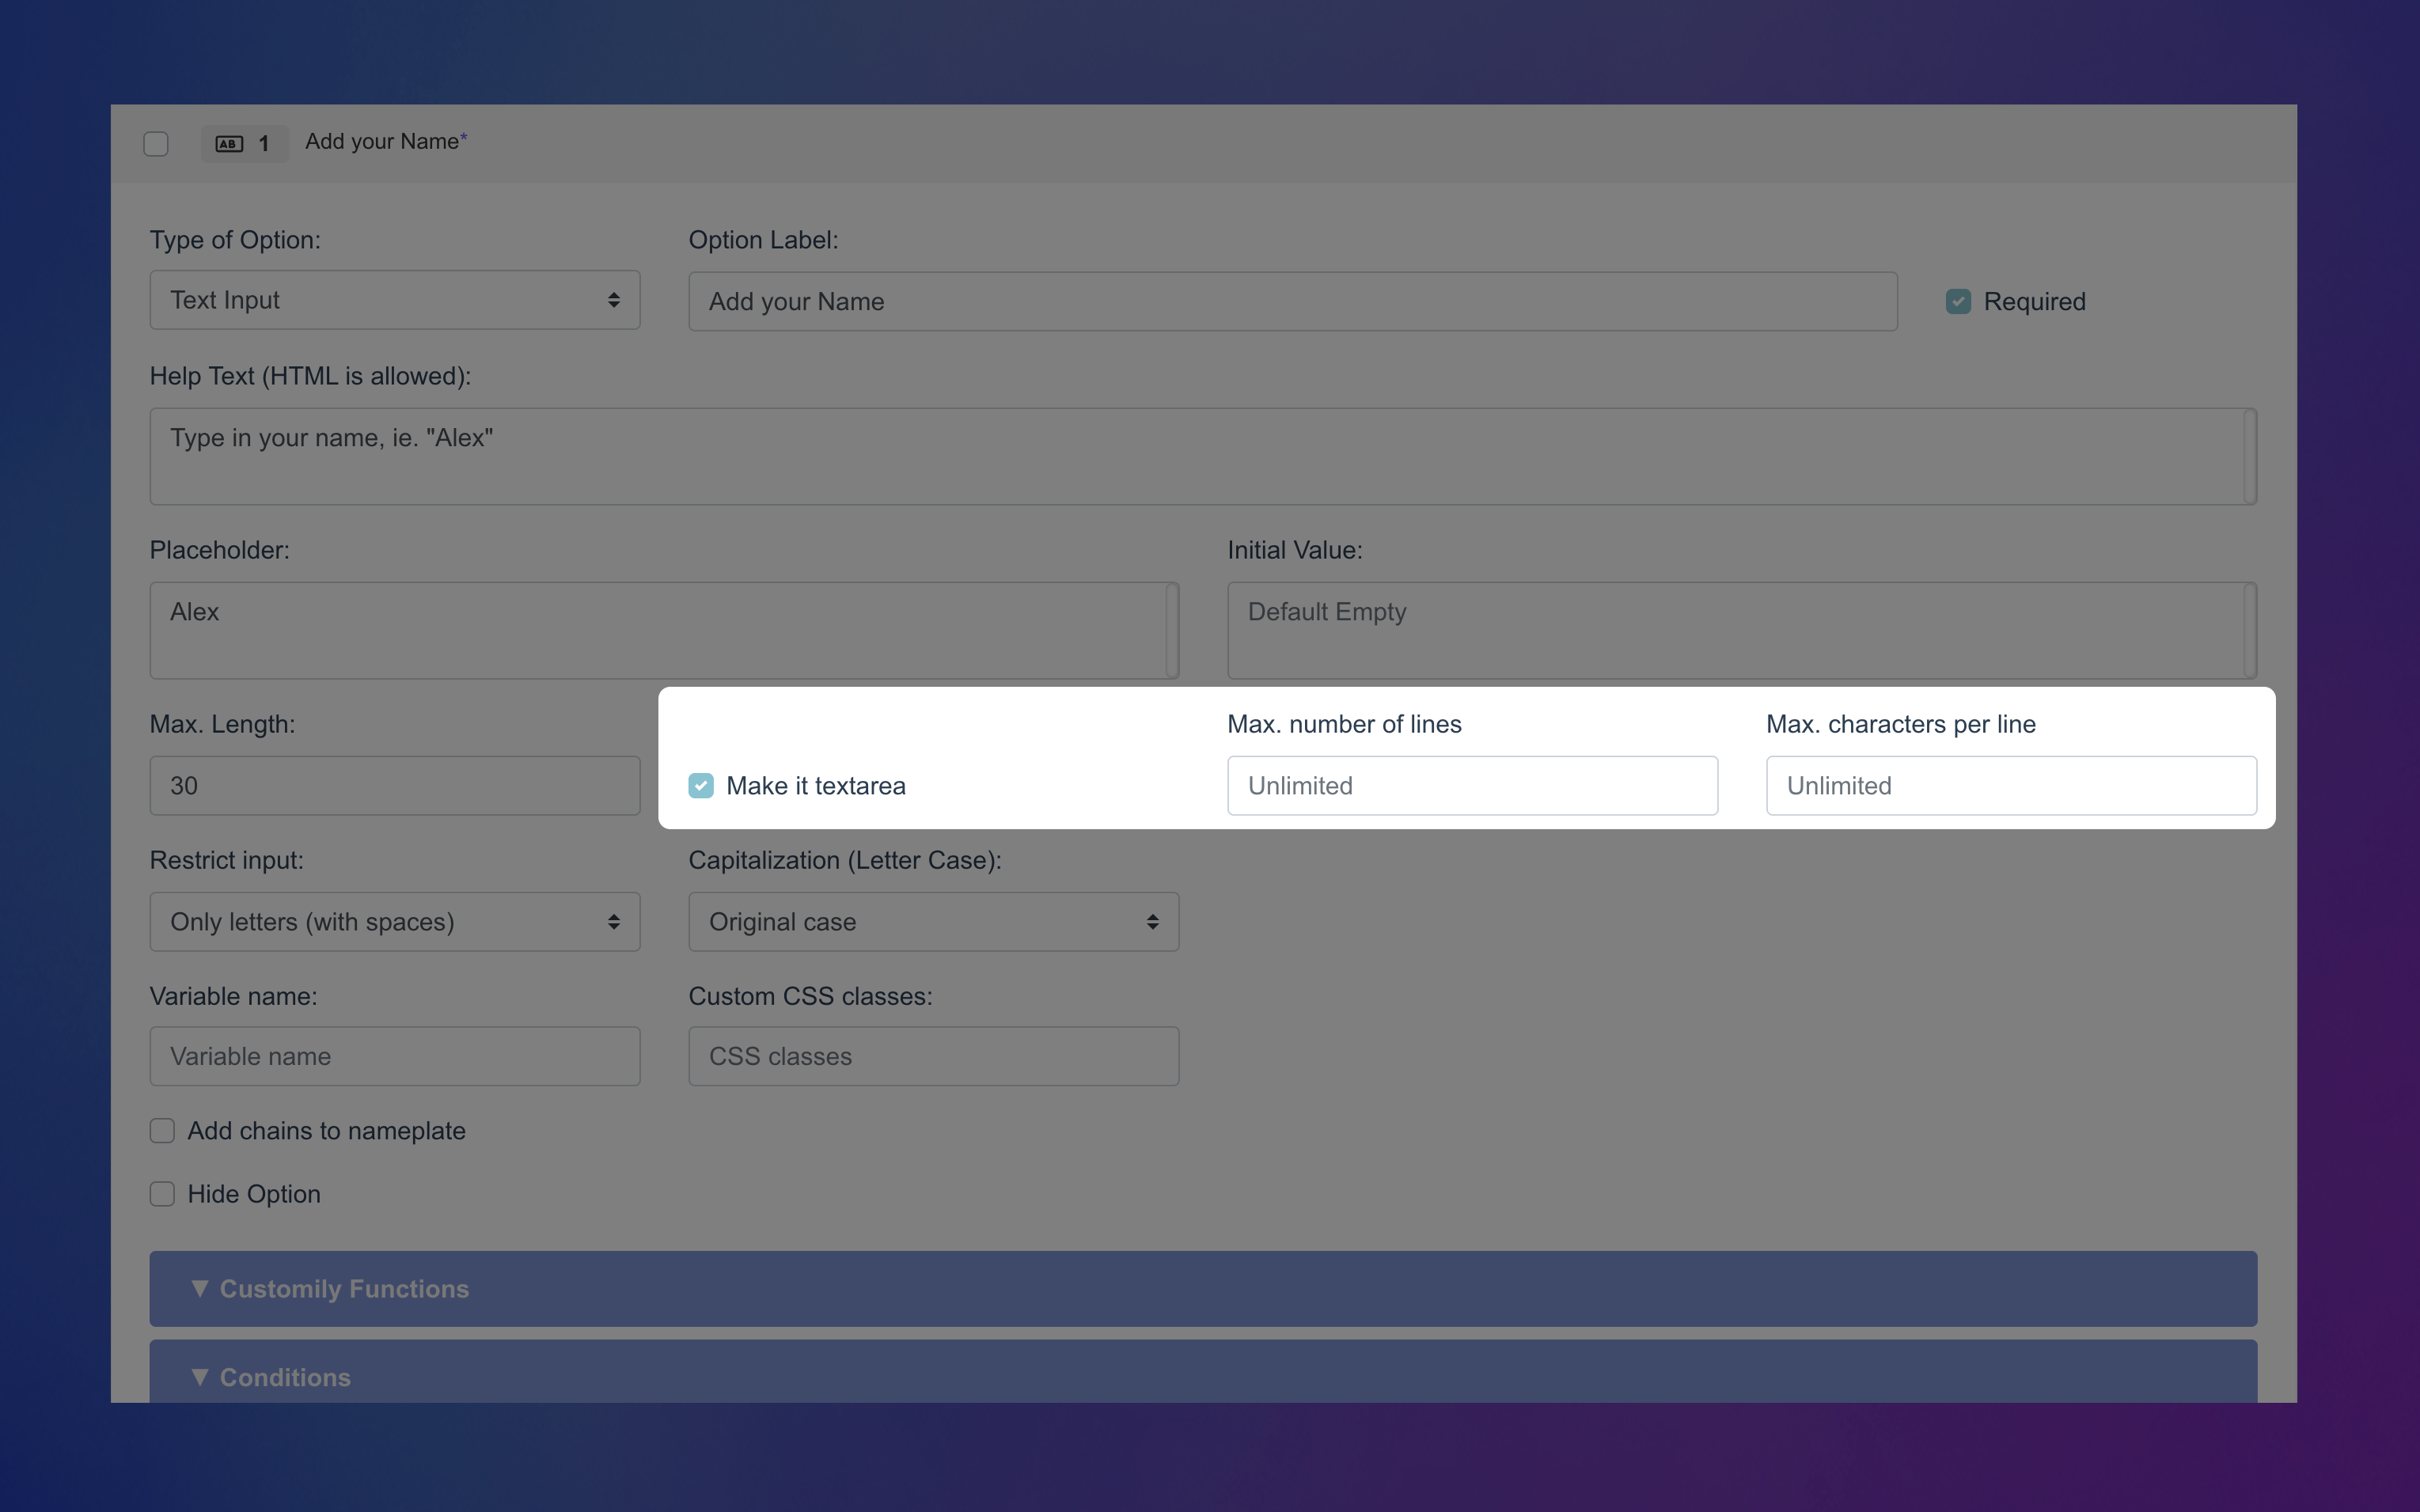Check the Hide Option checkbox
Screen dimensions: 2420x1512
[162, 1194]
